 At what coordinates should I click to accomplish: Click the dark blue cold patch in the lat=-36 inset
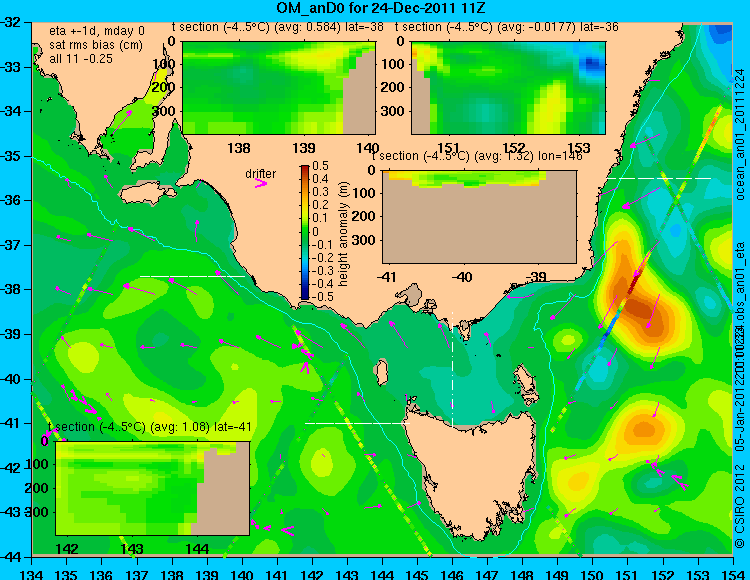click(x=592, y=63)
